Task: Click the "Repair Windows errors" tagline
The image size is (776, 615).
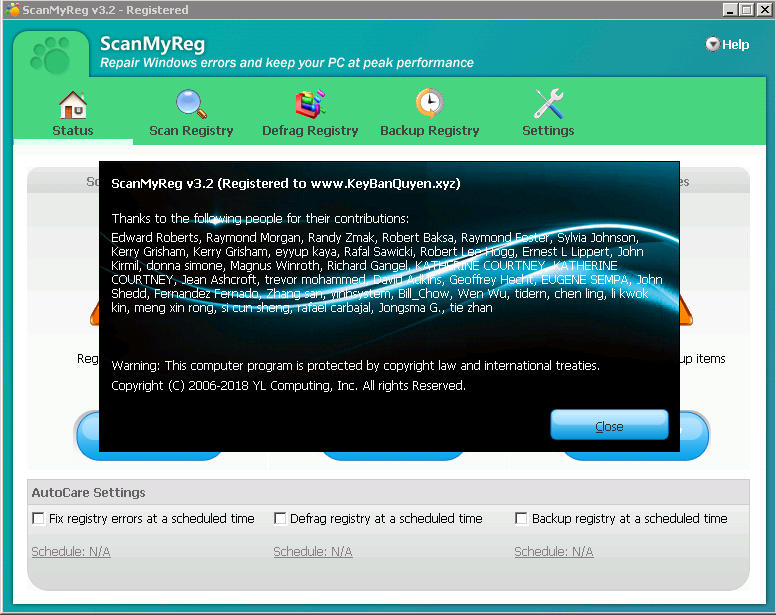Action: pyautogui.click(x=287, y=63)
